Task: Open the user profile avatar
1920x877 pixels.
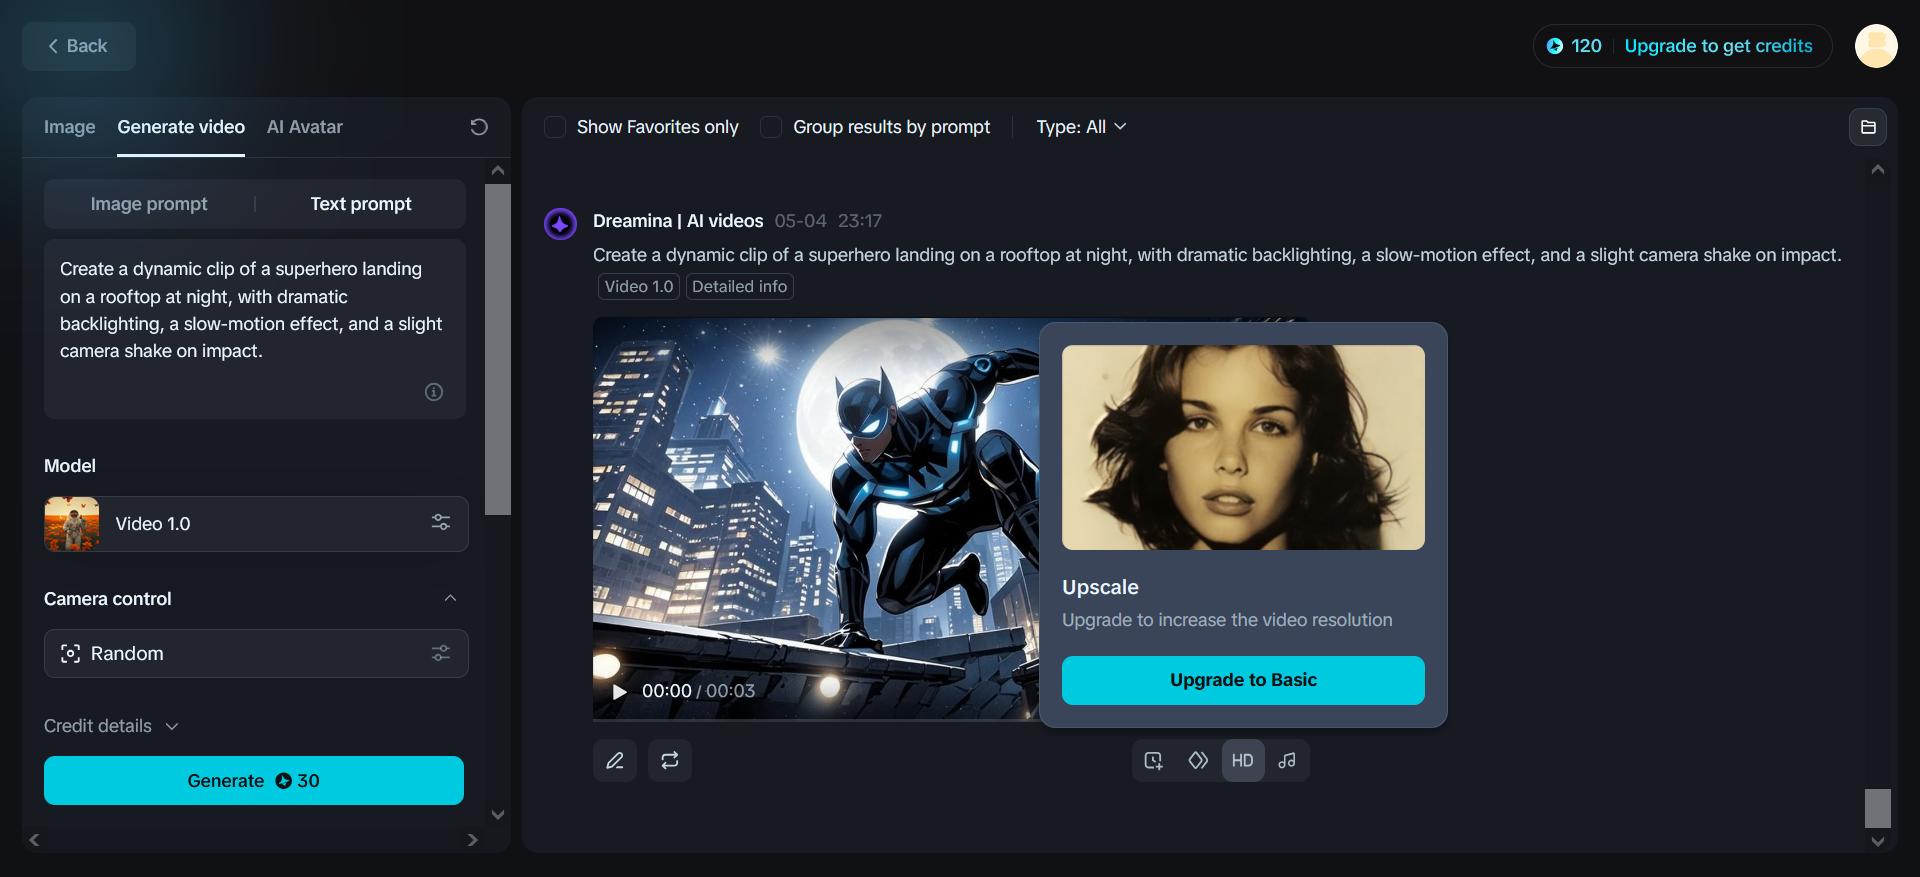Action: click(1876, 46)
